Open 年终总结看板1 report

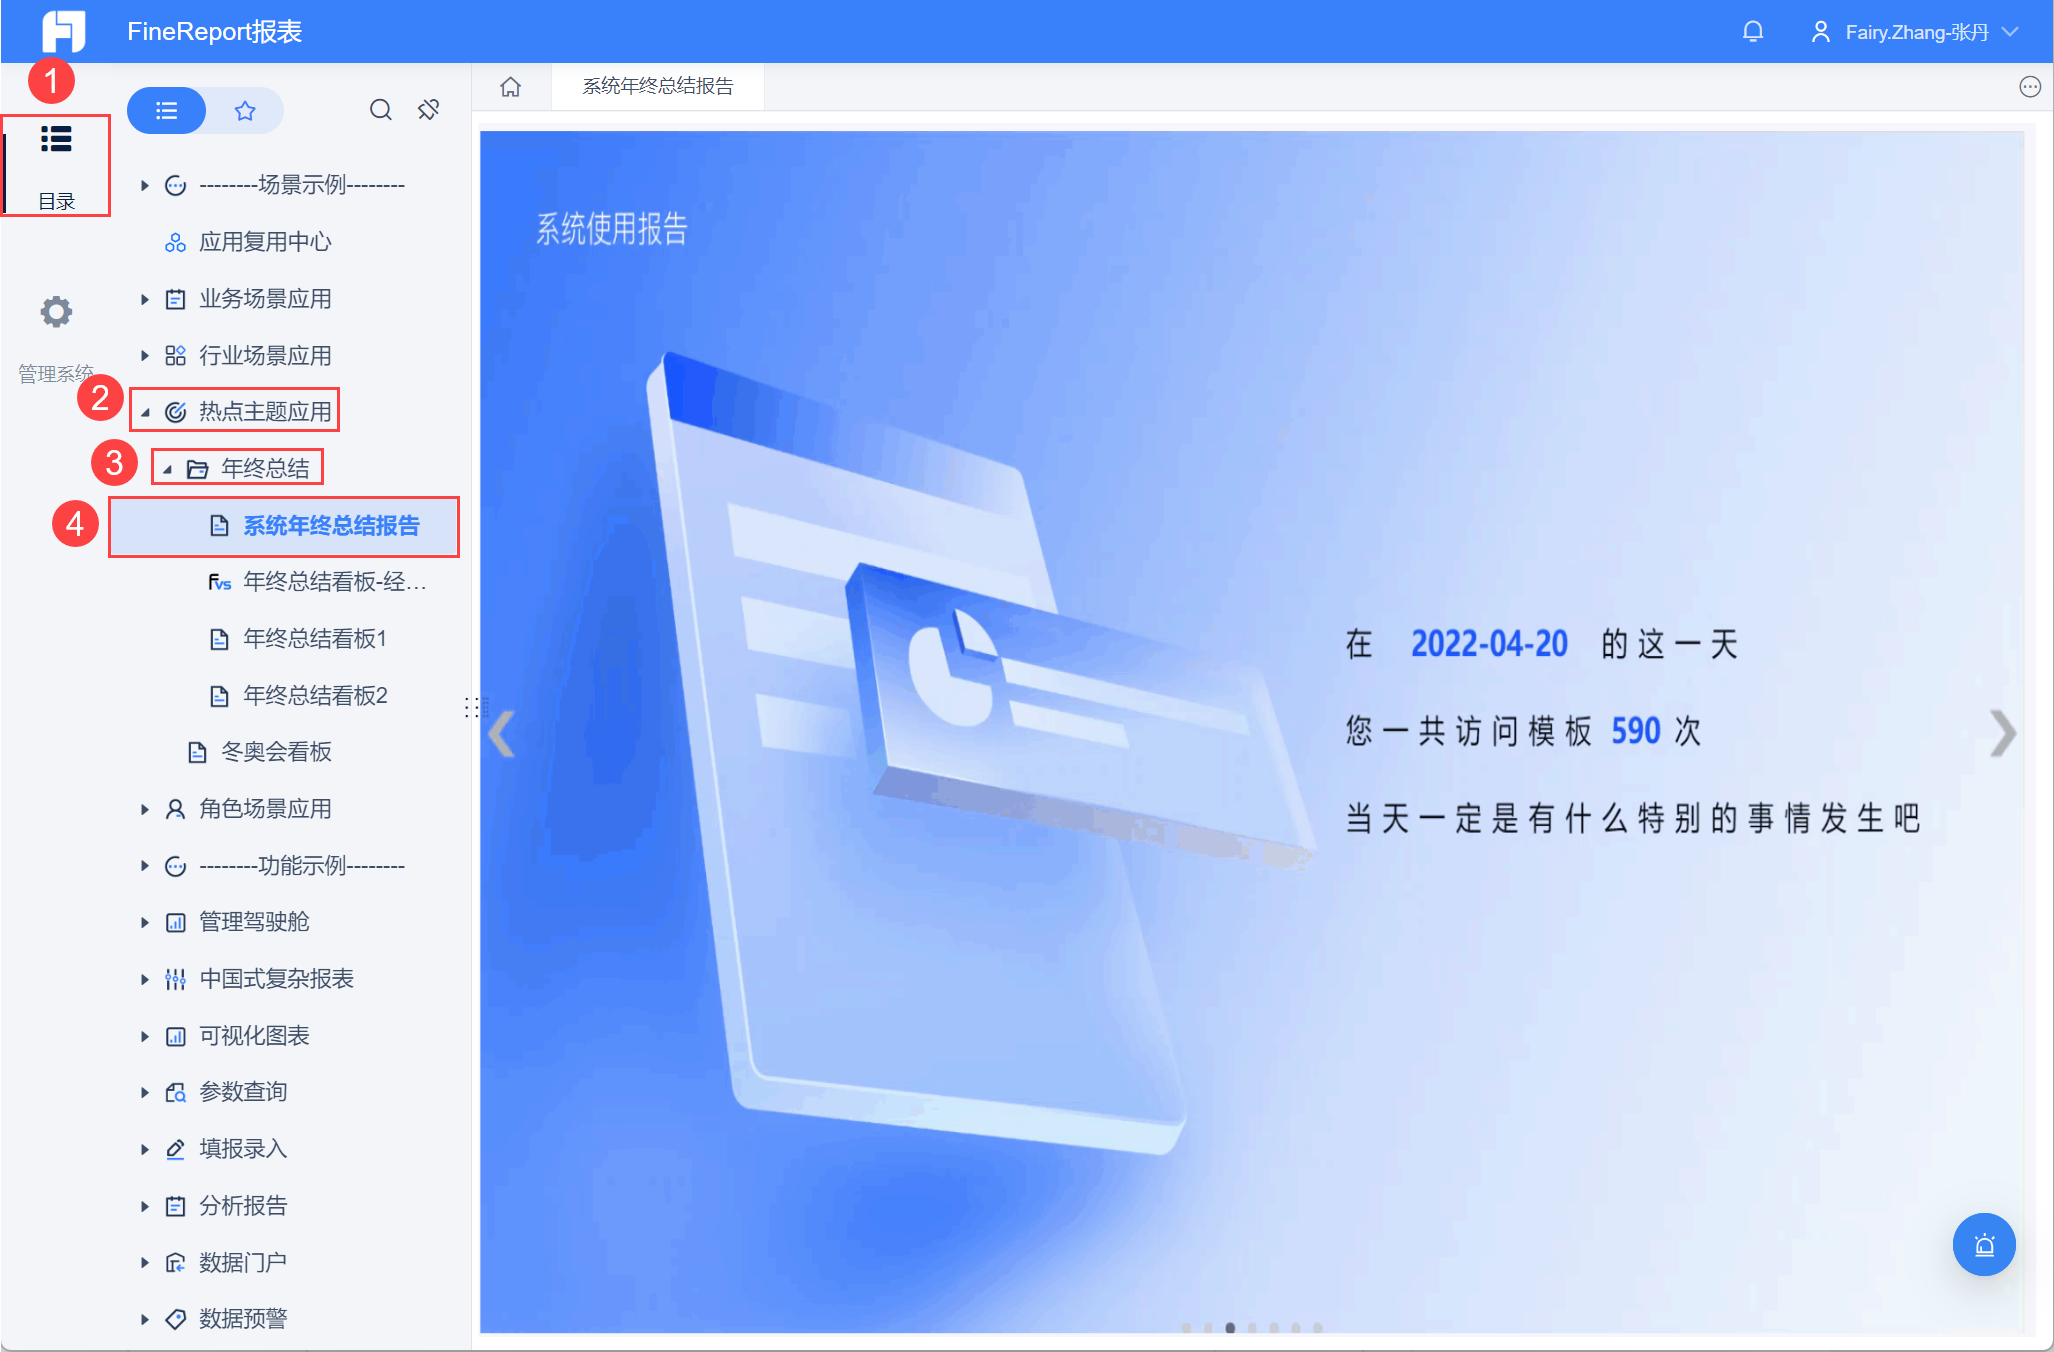pyautogui.click(x=314, y=639)
